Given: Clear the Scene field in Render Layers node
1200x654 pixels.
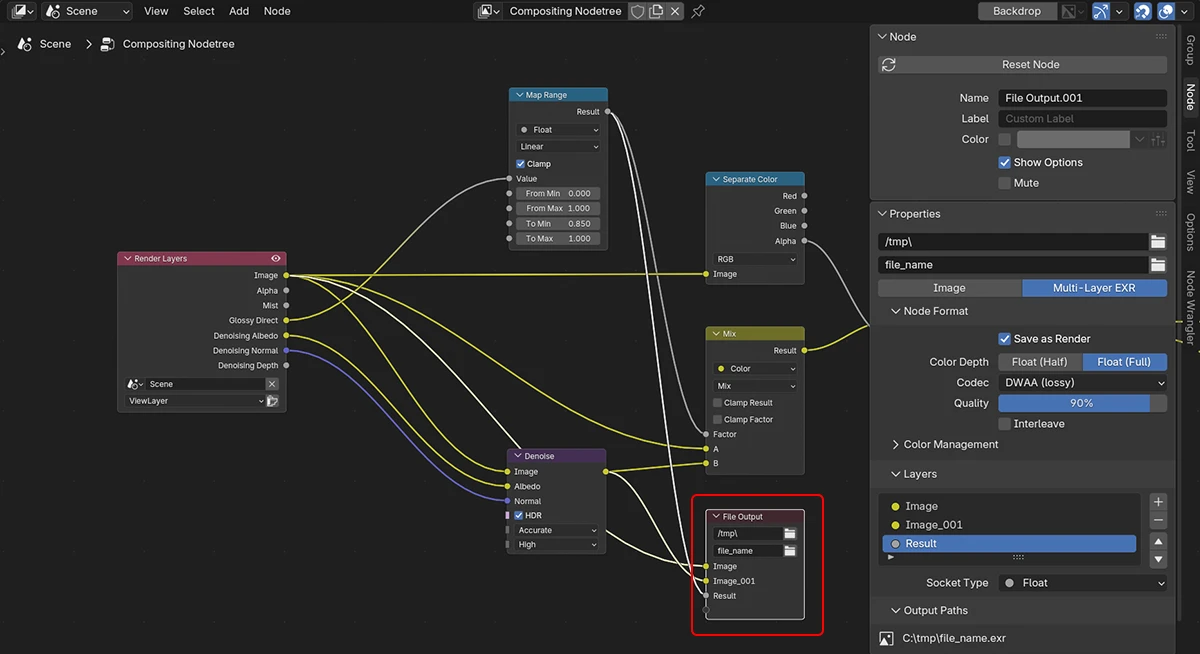Looking at the screenshot, I should (x=272, y=384).
